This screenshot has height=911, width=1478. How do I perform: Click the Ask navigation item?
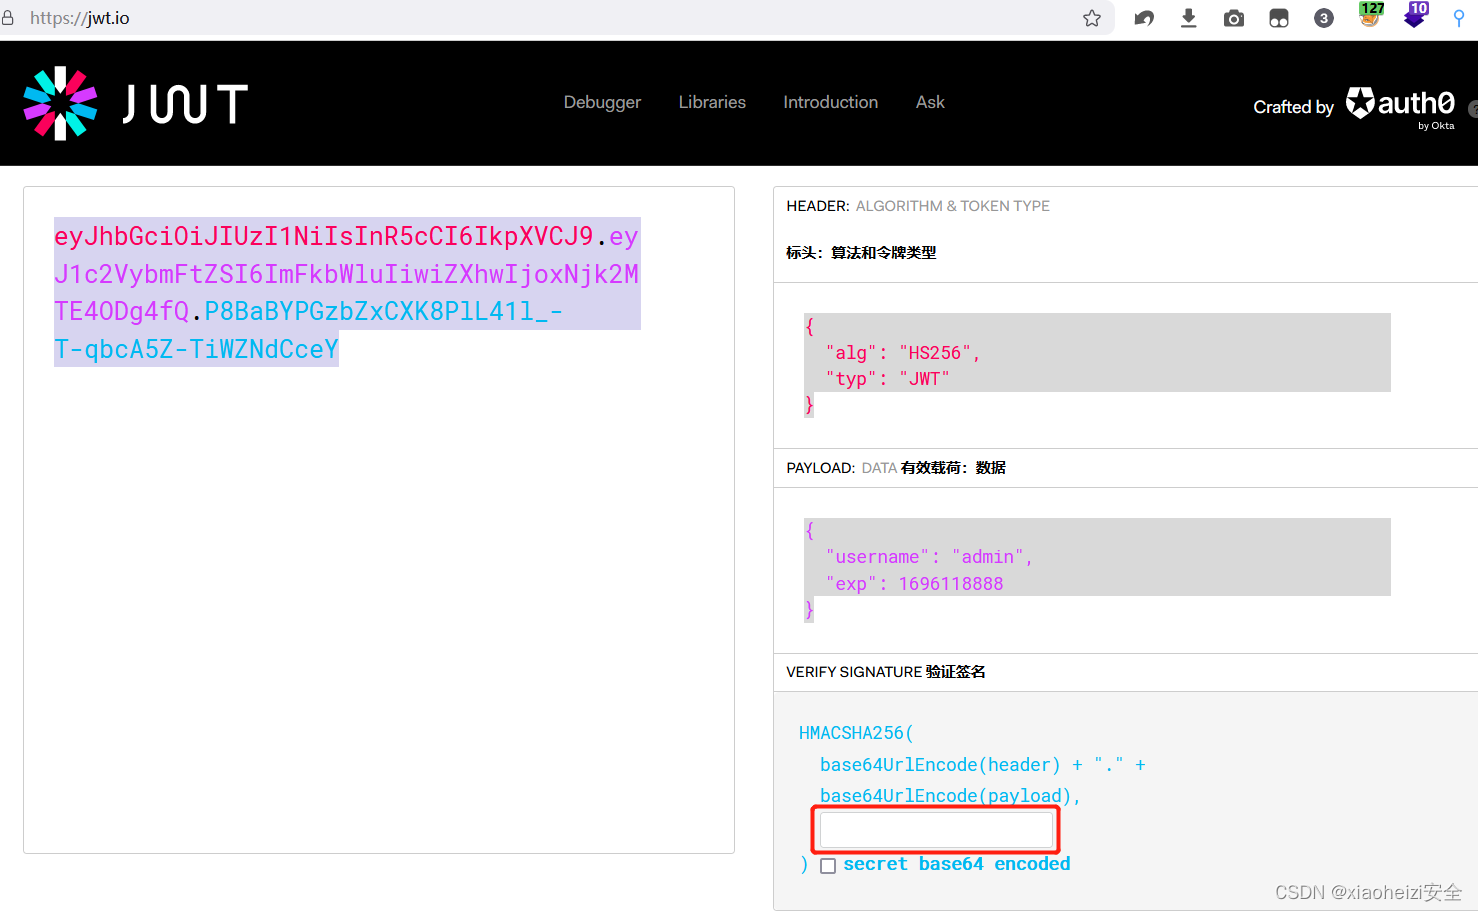pyautogui.click(x=929, y=102)
